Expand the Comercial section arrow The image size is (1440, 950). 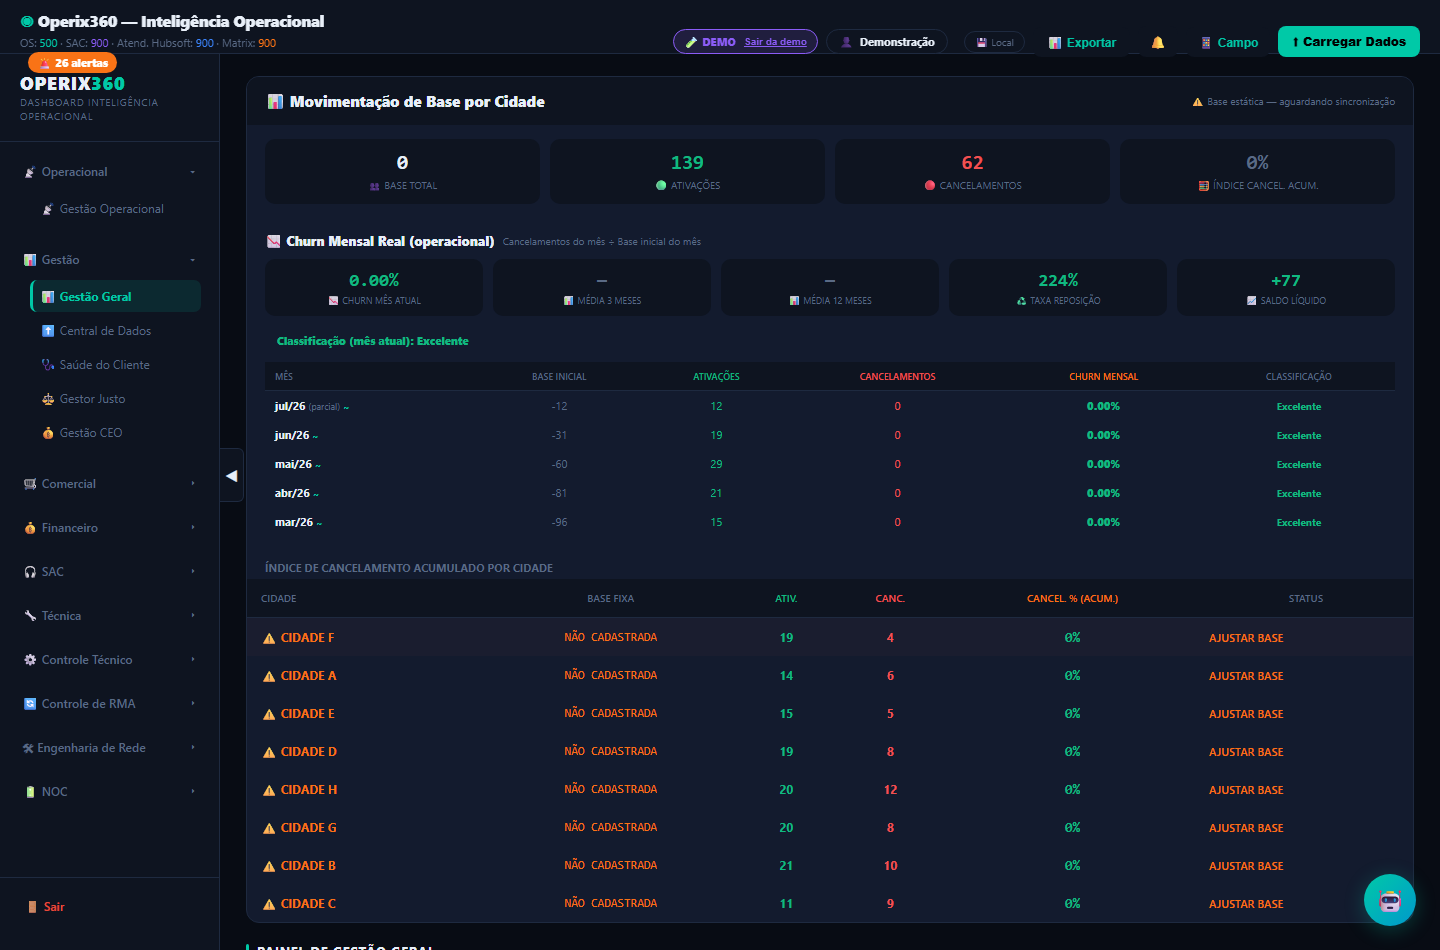193,484
